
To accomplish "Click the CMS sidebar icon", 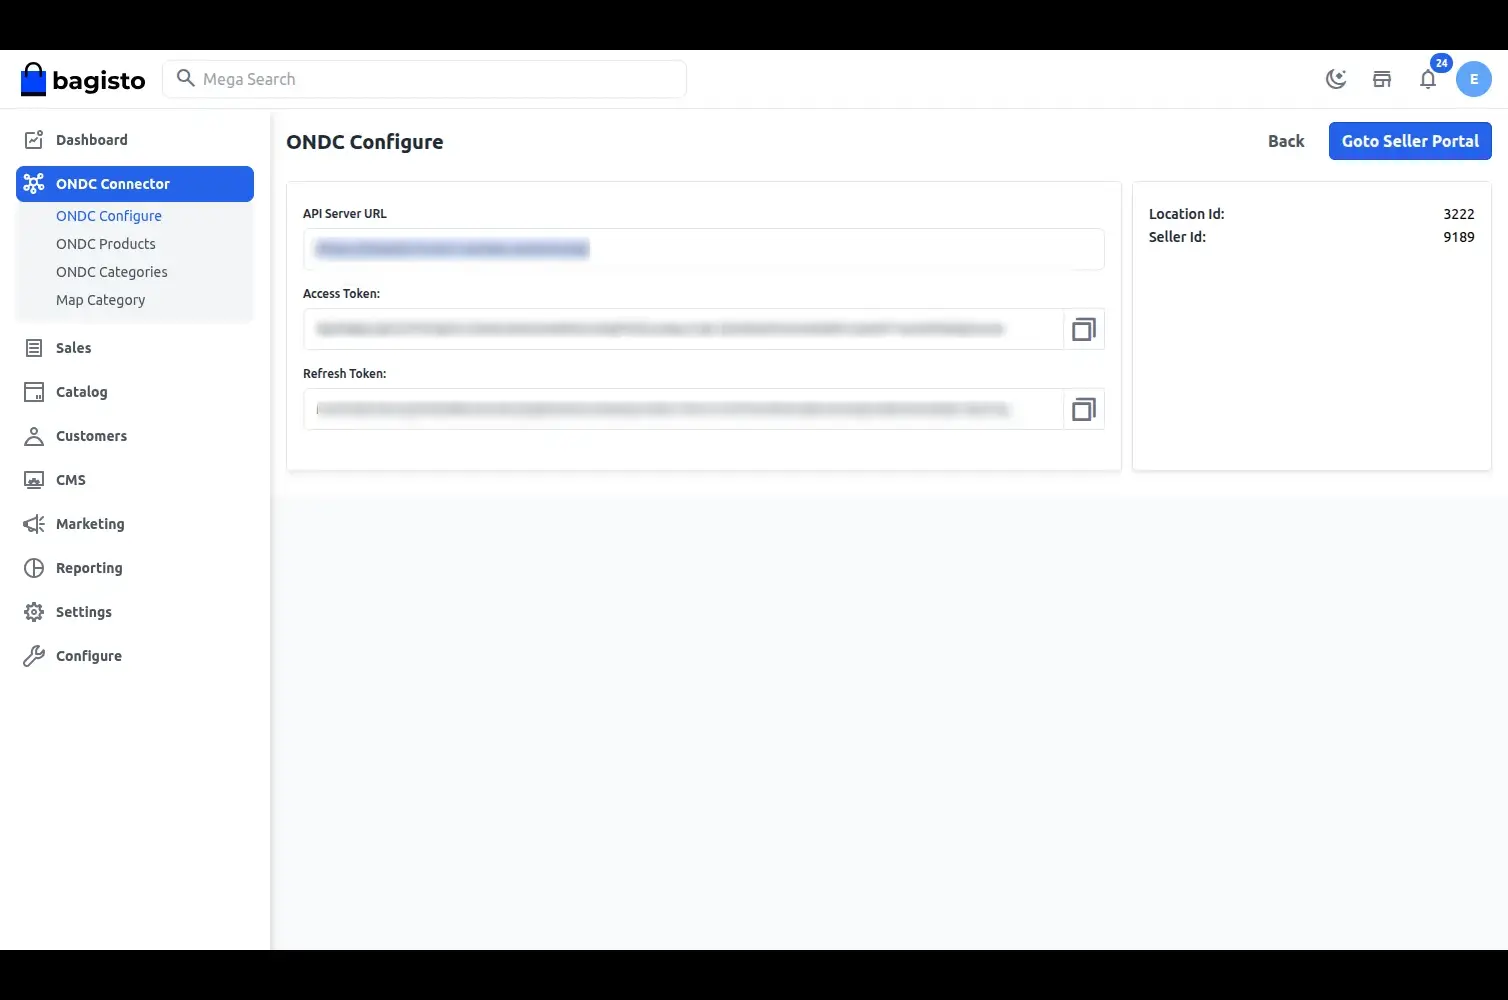I will 33,479.
